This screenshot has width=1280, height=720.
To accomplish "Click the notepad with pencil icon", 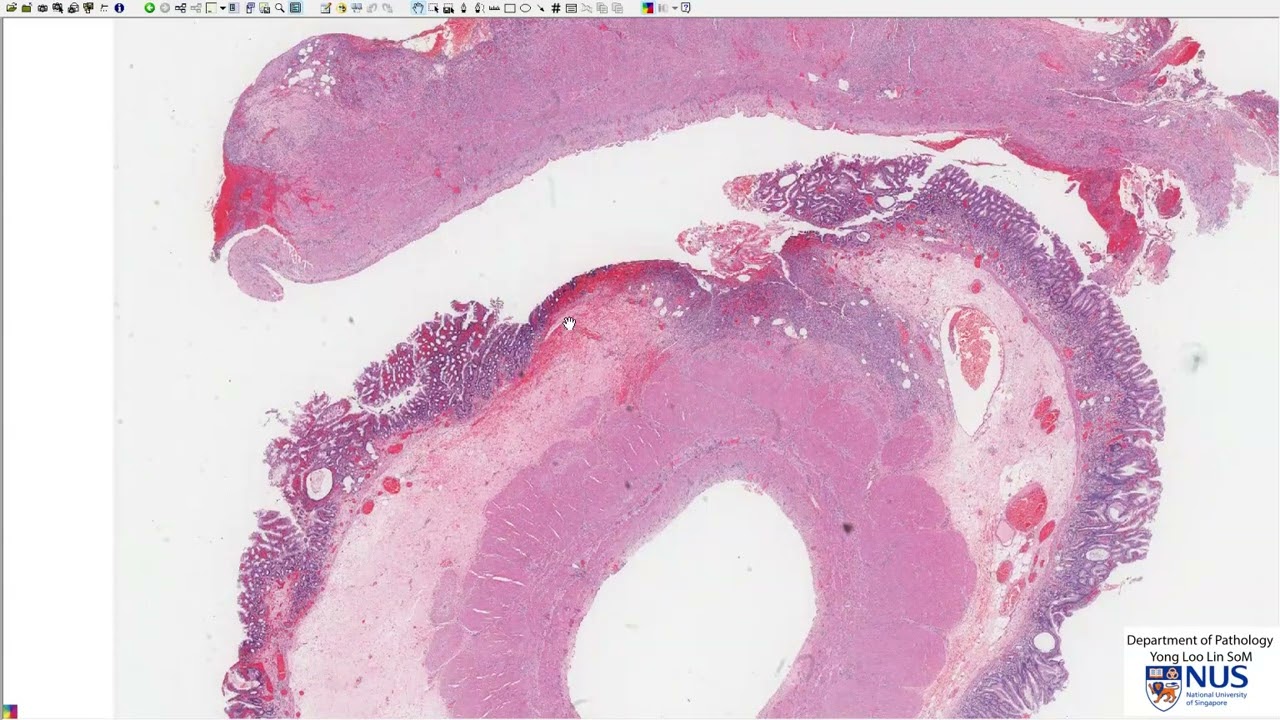I will pyautogui.click(x=326, y=8).
